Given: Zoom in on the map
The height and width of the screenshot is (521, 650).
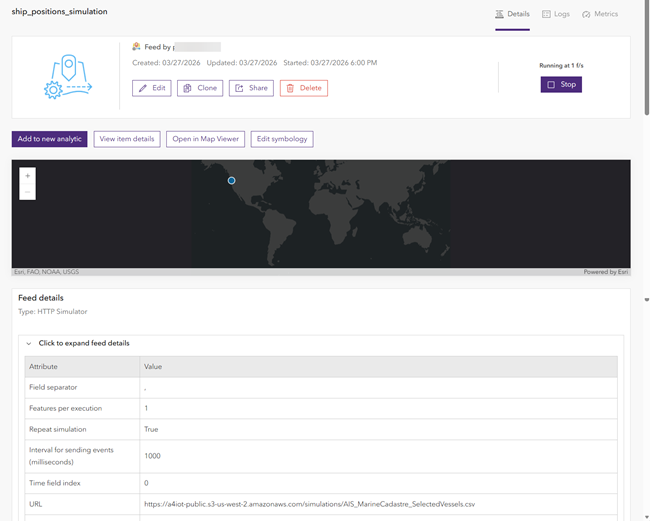Looking at the screenshot, I should 27,176.
